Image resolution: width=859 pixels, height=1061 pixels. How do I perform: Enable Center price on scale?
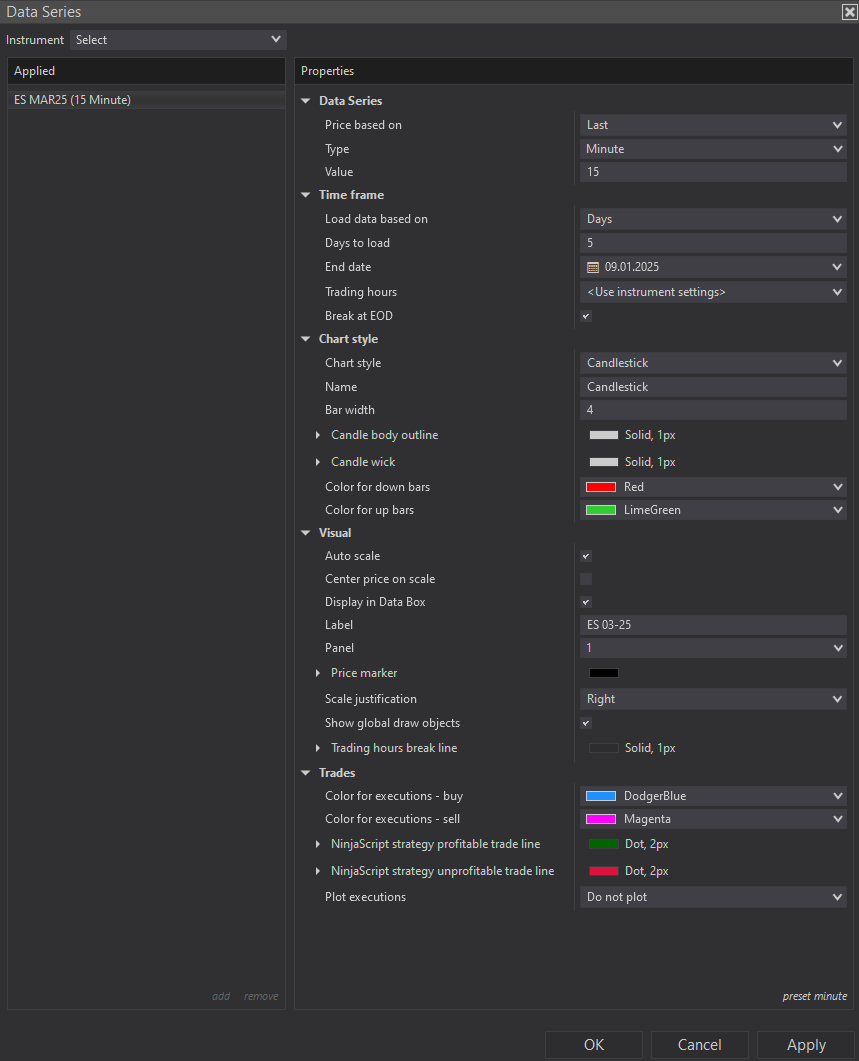pos(586,579)
